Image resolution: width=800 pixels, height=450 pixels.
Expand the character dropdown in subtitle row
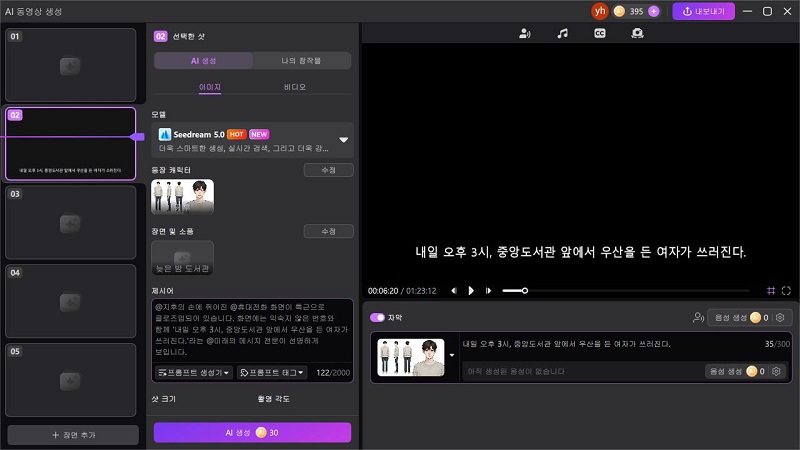pos(452,355)
